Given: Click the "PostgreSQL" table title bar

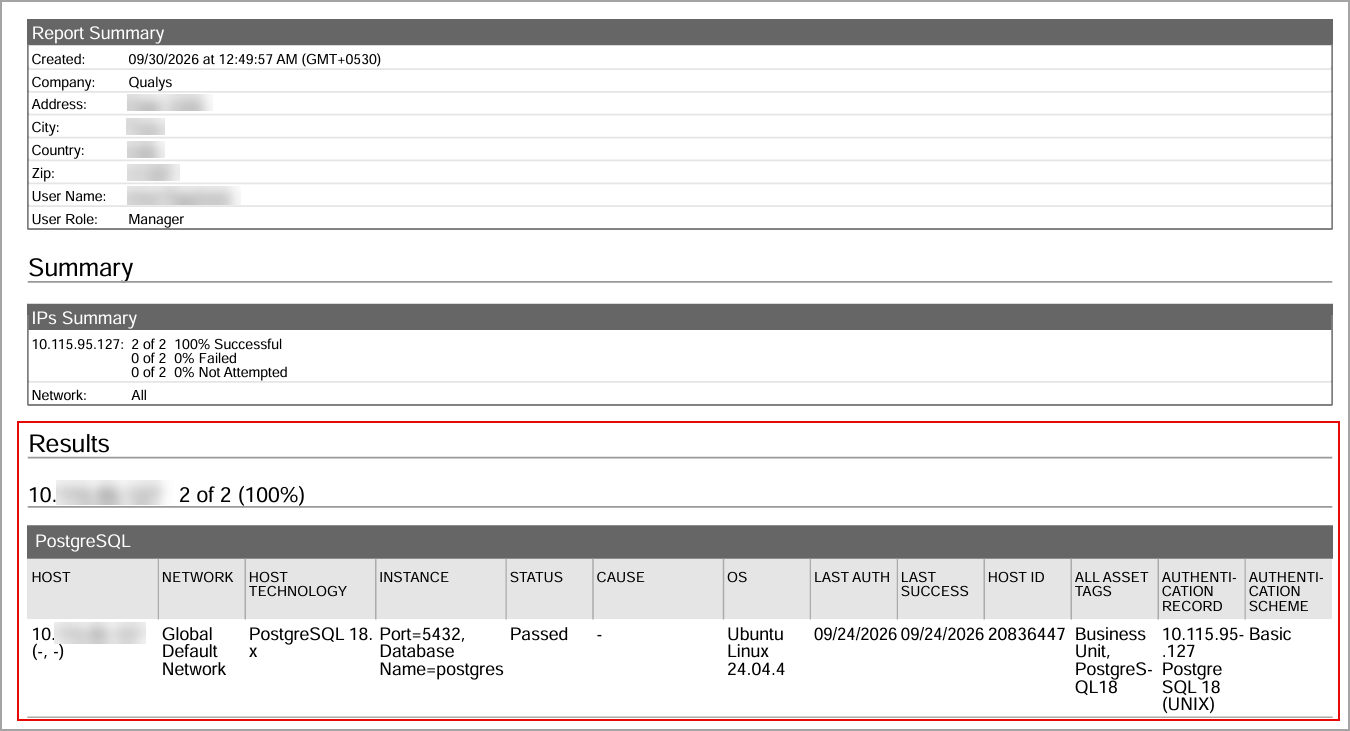Looking at the screenshot, I should coord(679,542).
